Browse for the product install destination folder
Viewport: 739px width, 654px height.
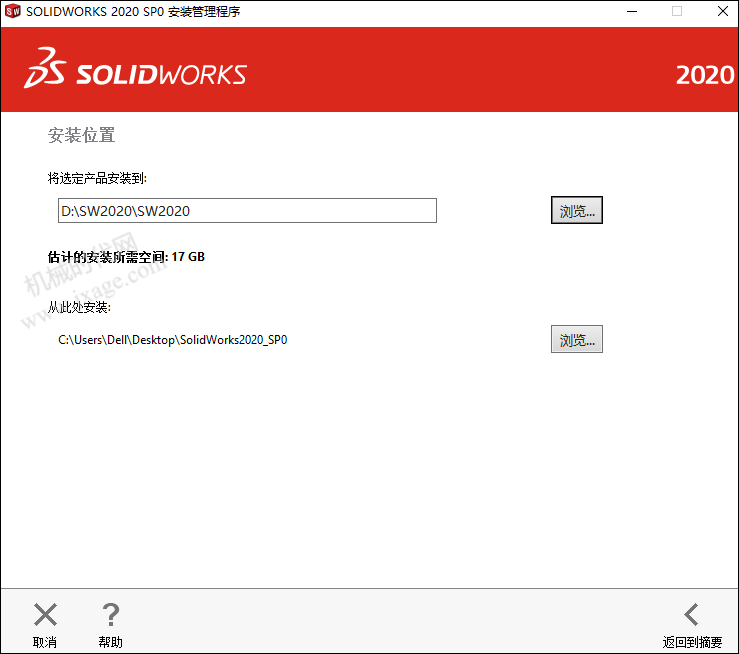(576, 210)
